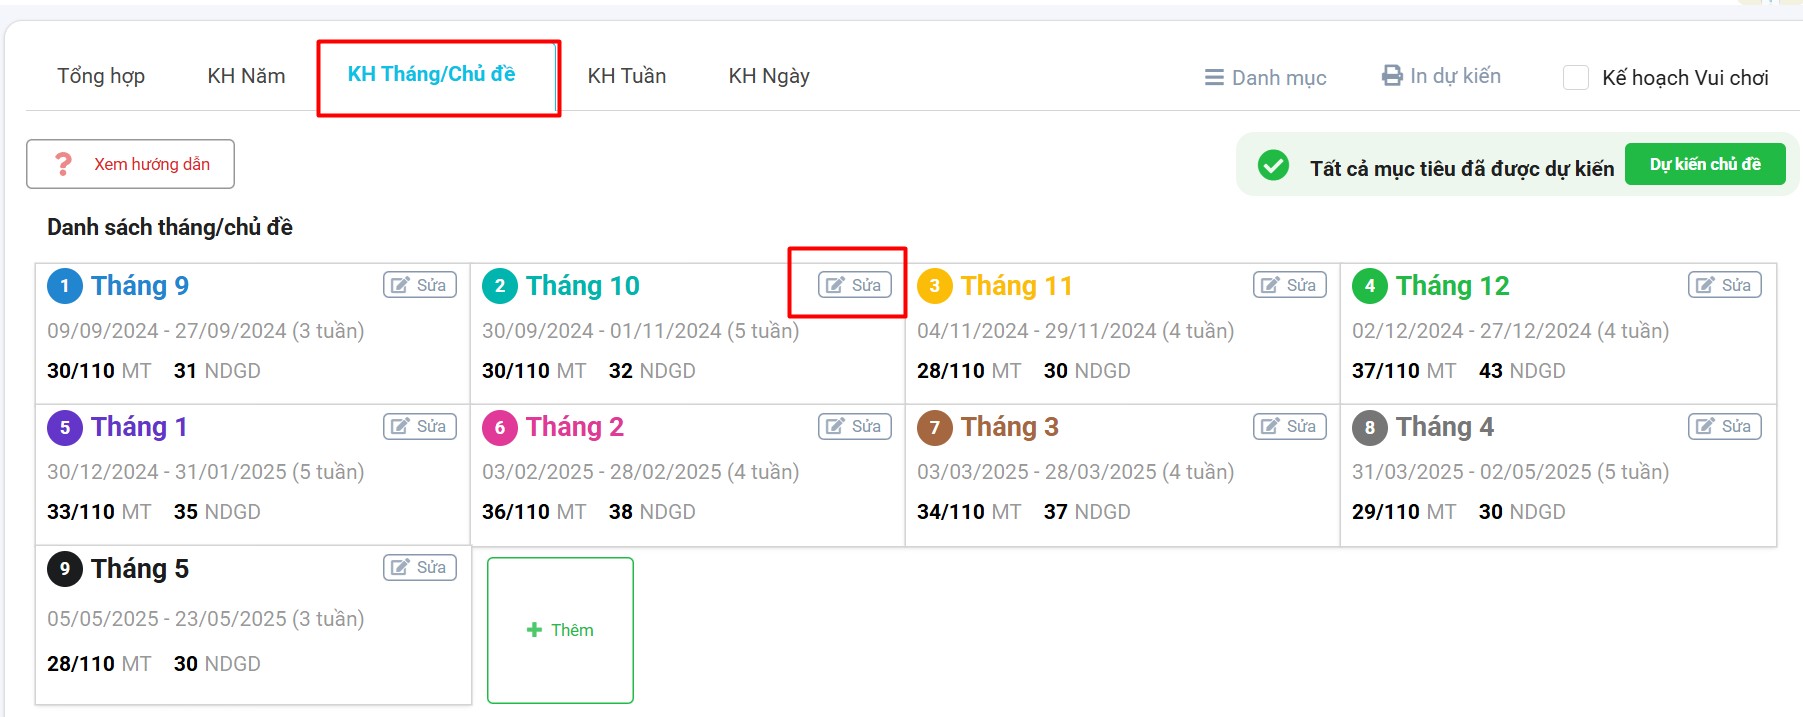Click the green checkmark status icon
Image resolution: width=1803 pixels, height=717 pixels.
[x=1273, y=165]
